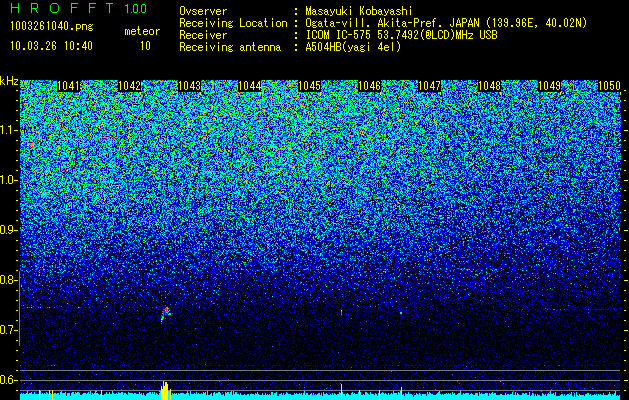Click the 1047 time marker
This screenshot has height=400, width=629.
[429, 86]
